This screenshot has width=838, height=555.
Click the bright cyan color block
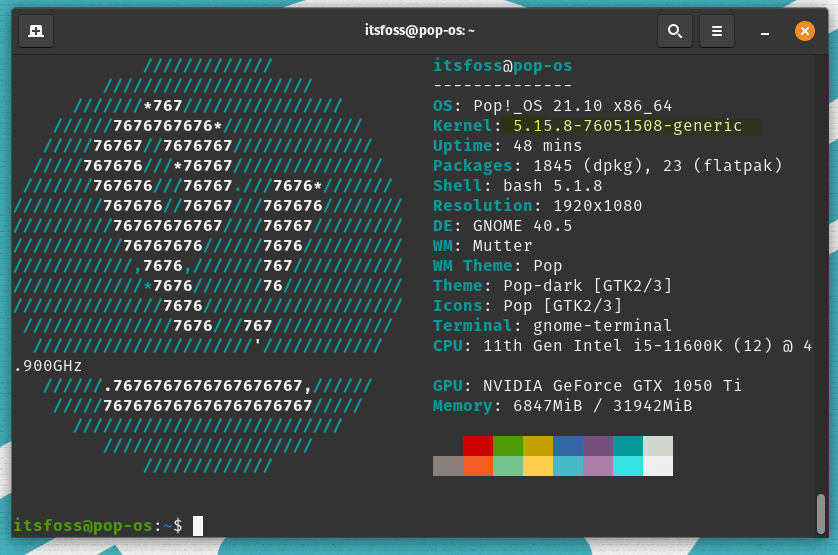tap(628, 466)
